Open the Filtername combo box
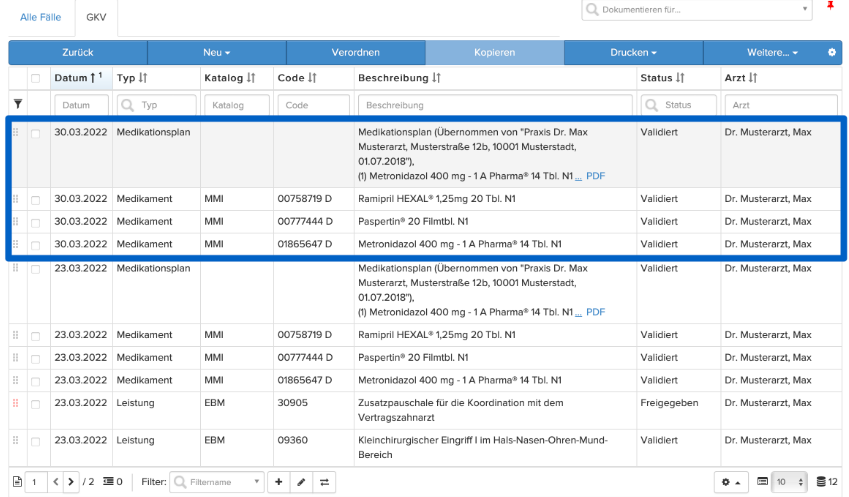The height and width of the screenshot is (497, 849). pos(217,482)
